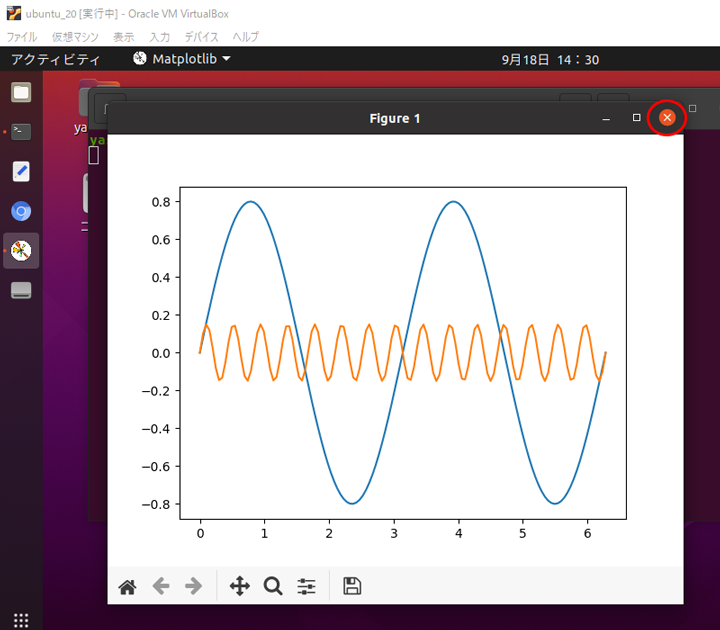
Task: Click the orange high-frequency curve's first peak
Action: 207,326
